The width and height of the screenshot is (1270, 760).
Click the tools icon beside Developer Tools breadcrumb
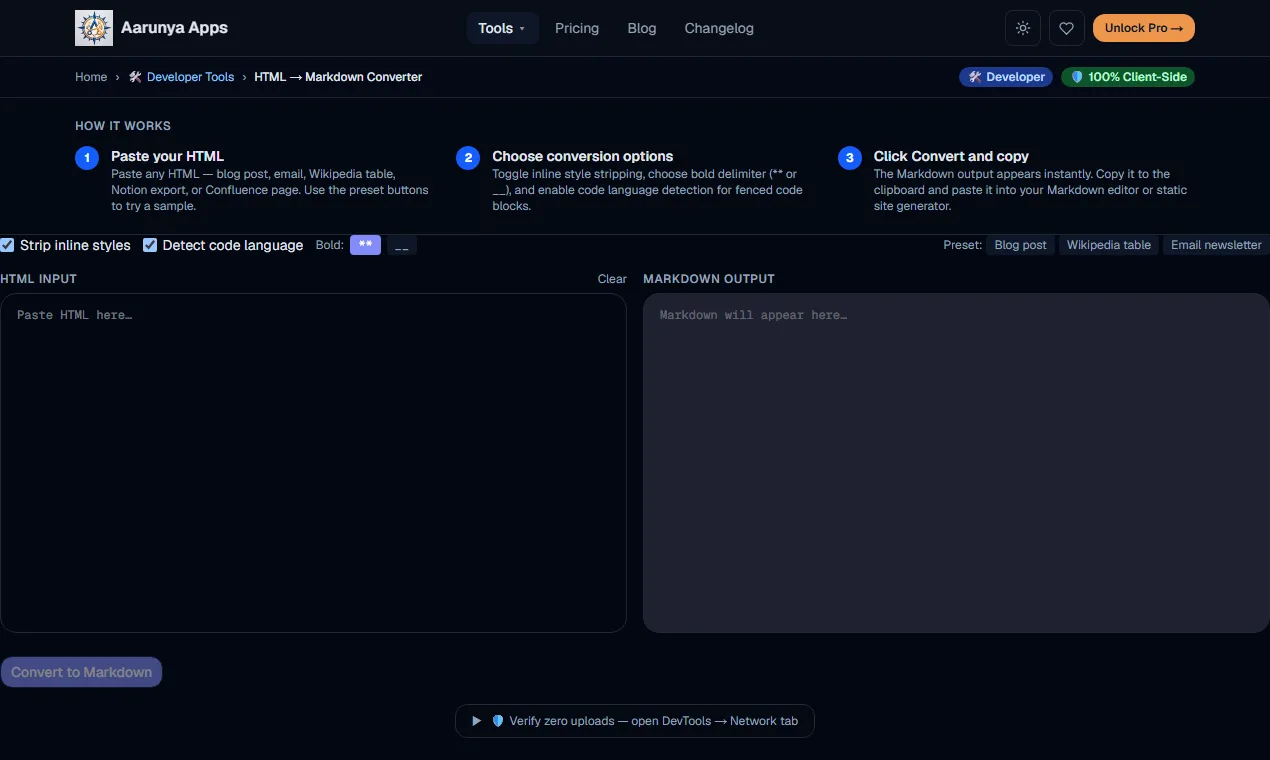135,77
